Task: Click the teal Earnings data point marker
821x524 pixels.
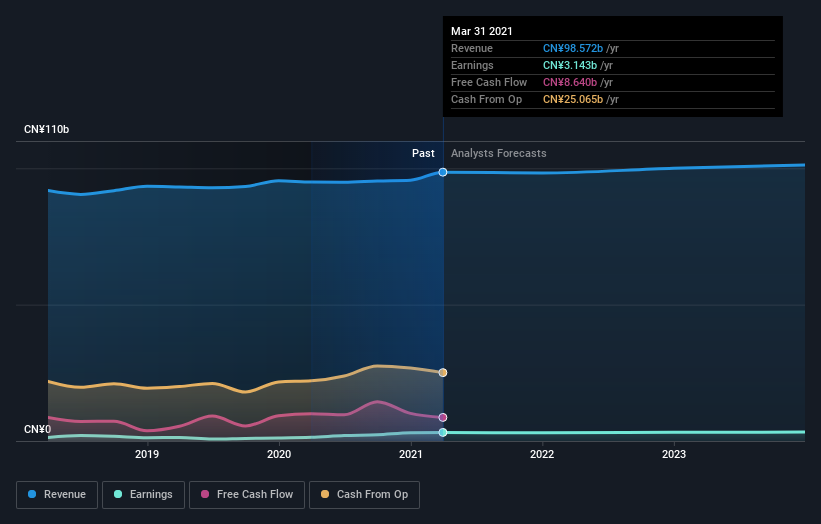Action: pyautogui.click(x=443, y=432)
